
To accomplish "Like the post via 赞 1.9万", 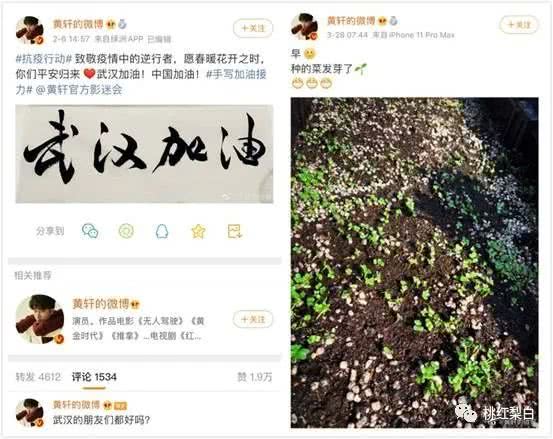I will 255,377.
